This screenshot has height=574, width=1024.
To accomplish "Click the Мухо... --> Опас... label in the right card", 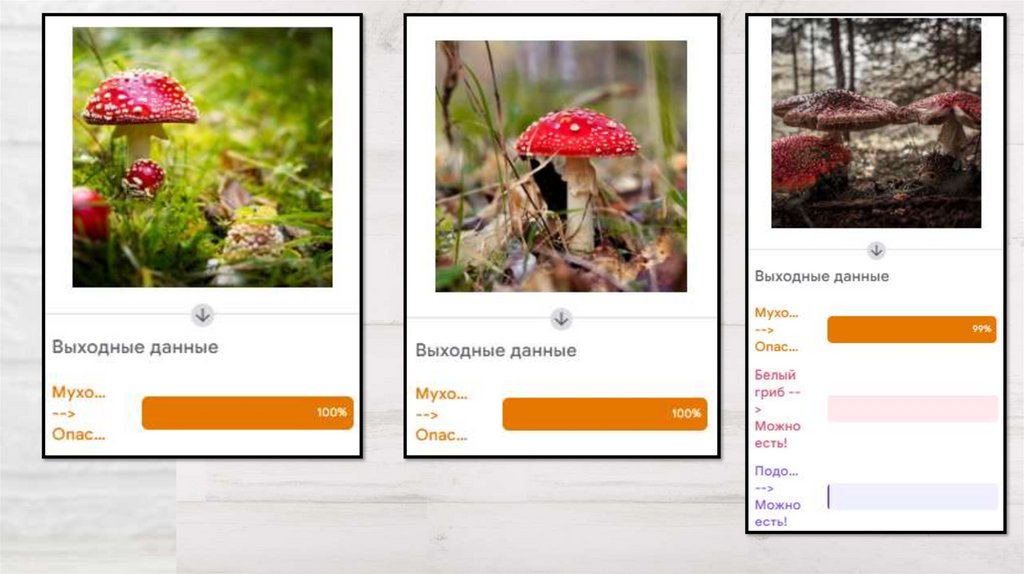I will [x=776, y=330].
